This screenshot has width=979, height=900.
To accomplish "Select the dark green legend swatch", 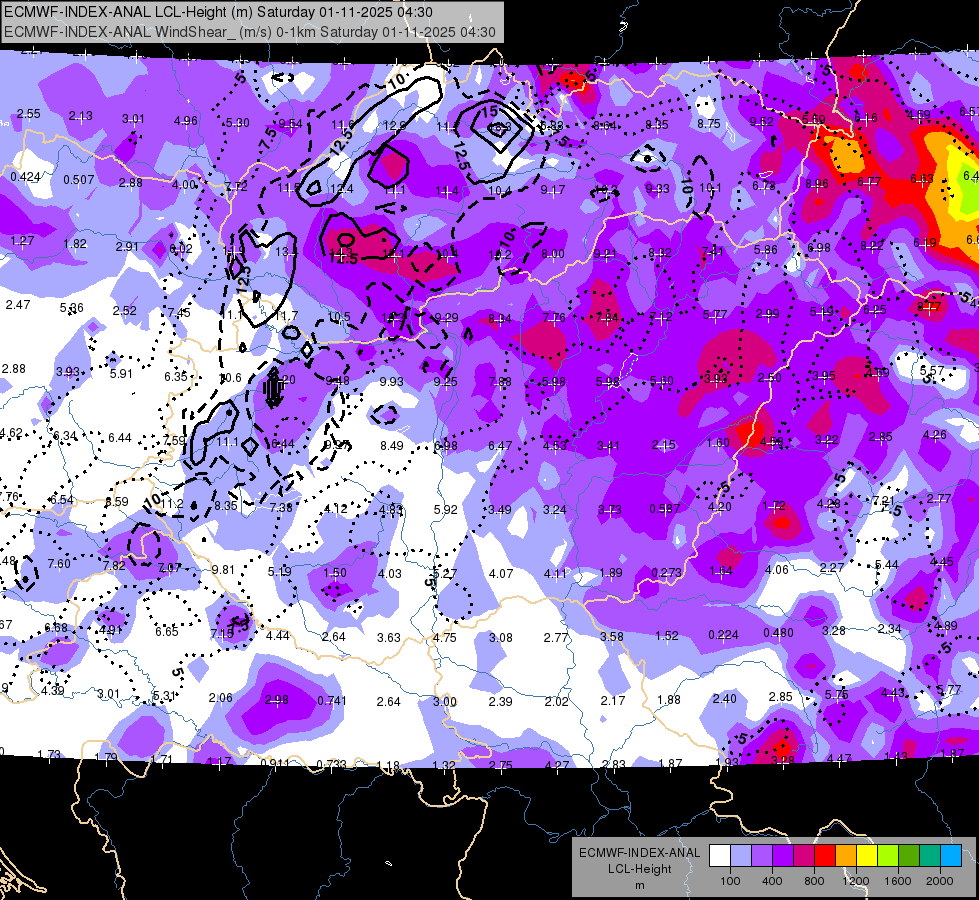I will [908, 856].
